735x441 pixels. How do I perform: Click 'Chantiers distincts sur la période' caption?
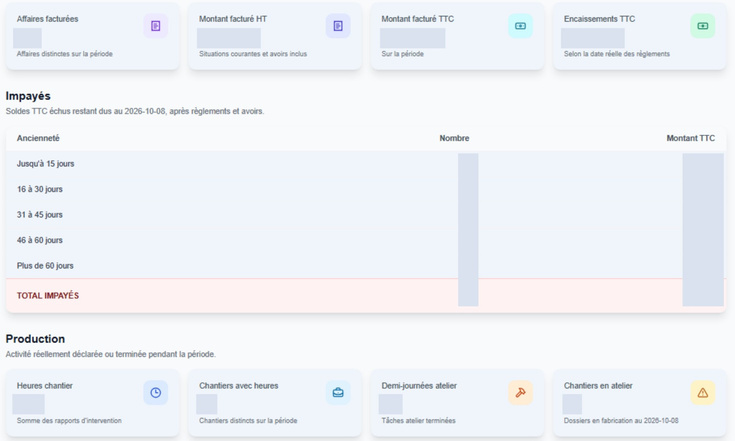click(248, 421)
